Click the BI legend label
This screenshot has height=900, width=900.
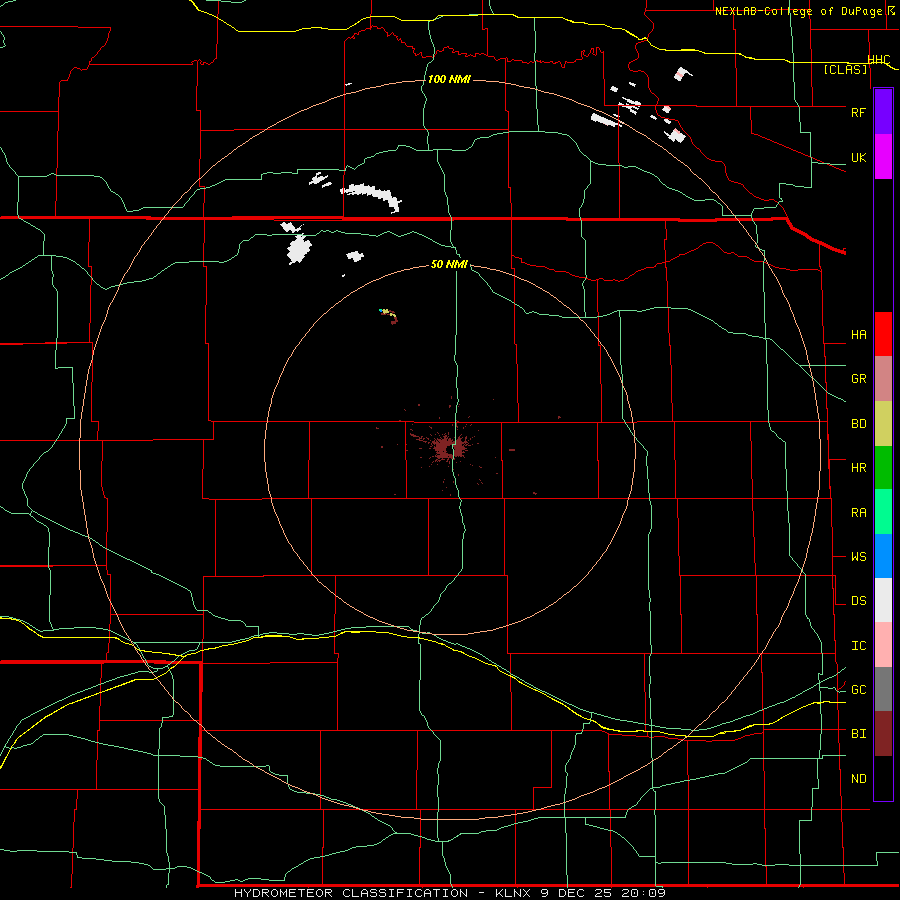(x=858, y=734)
